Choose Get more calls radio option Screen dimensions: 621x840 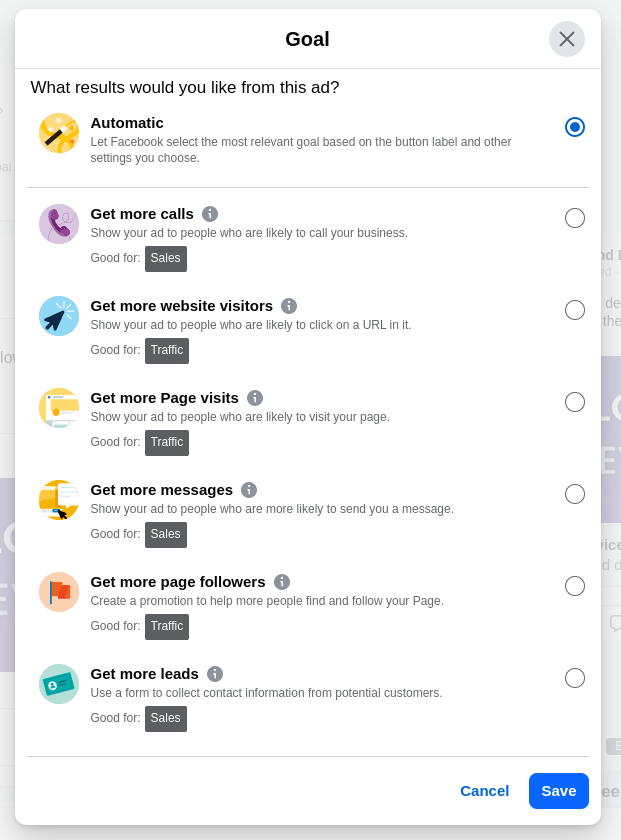574,218
